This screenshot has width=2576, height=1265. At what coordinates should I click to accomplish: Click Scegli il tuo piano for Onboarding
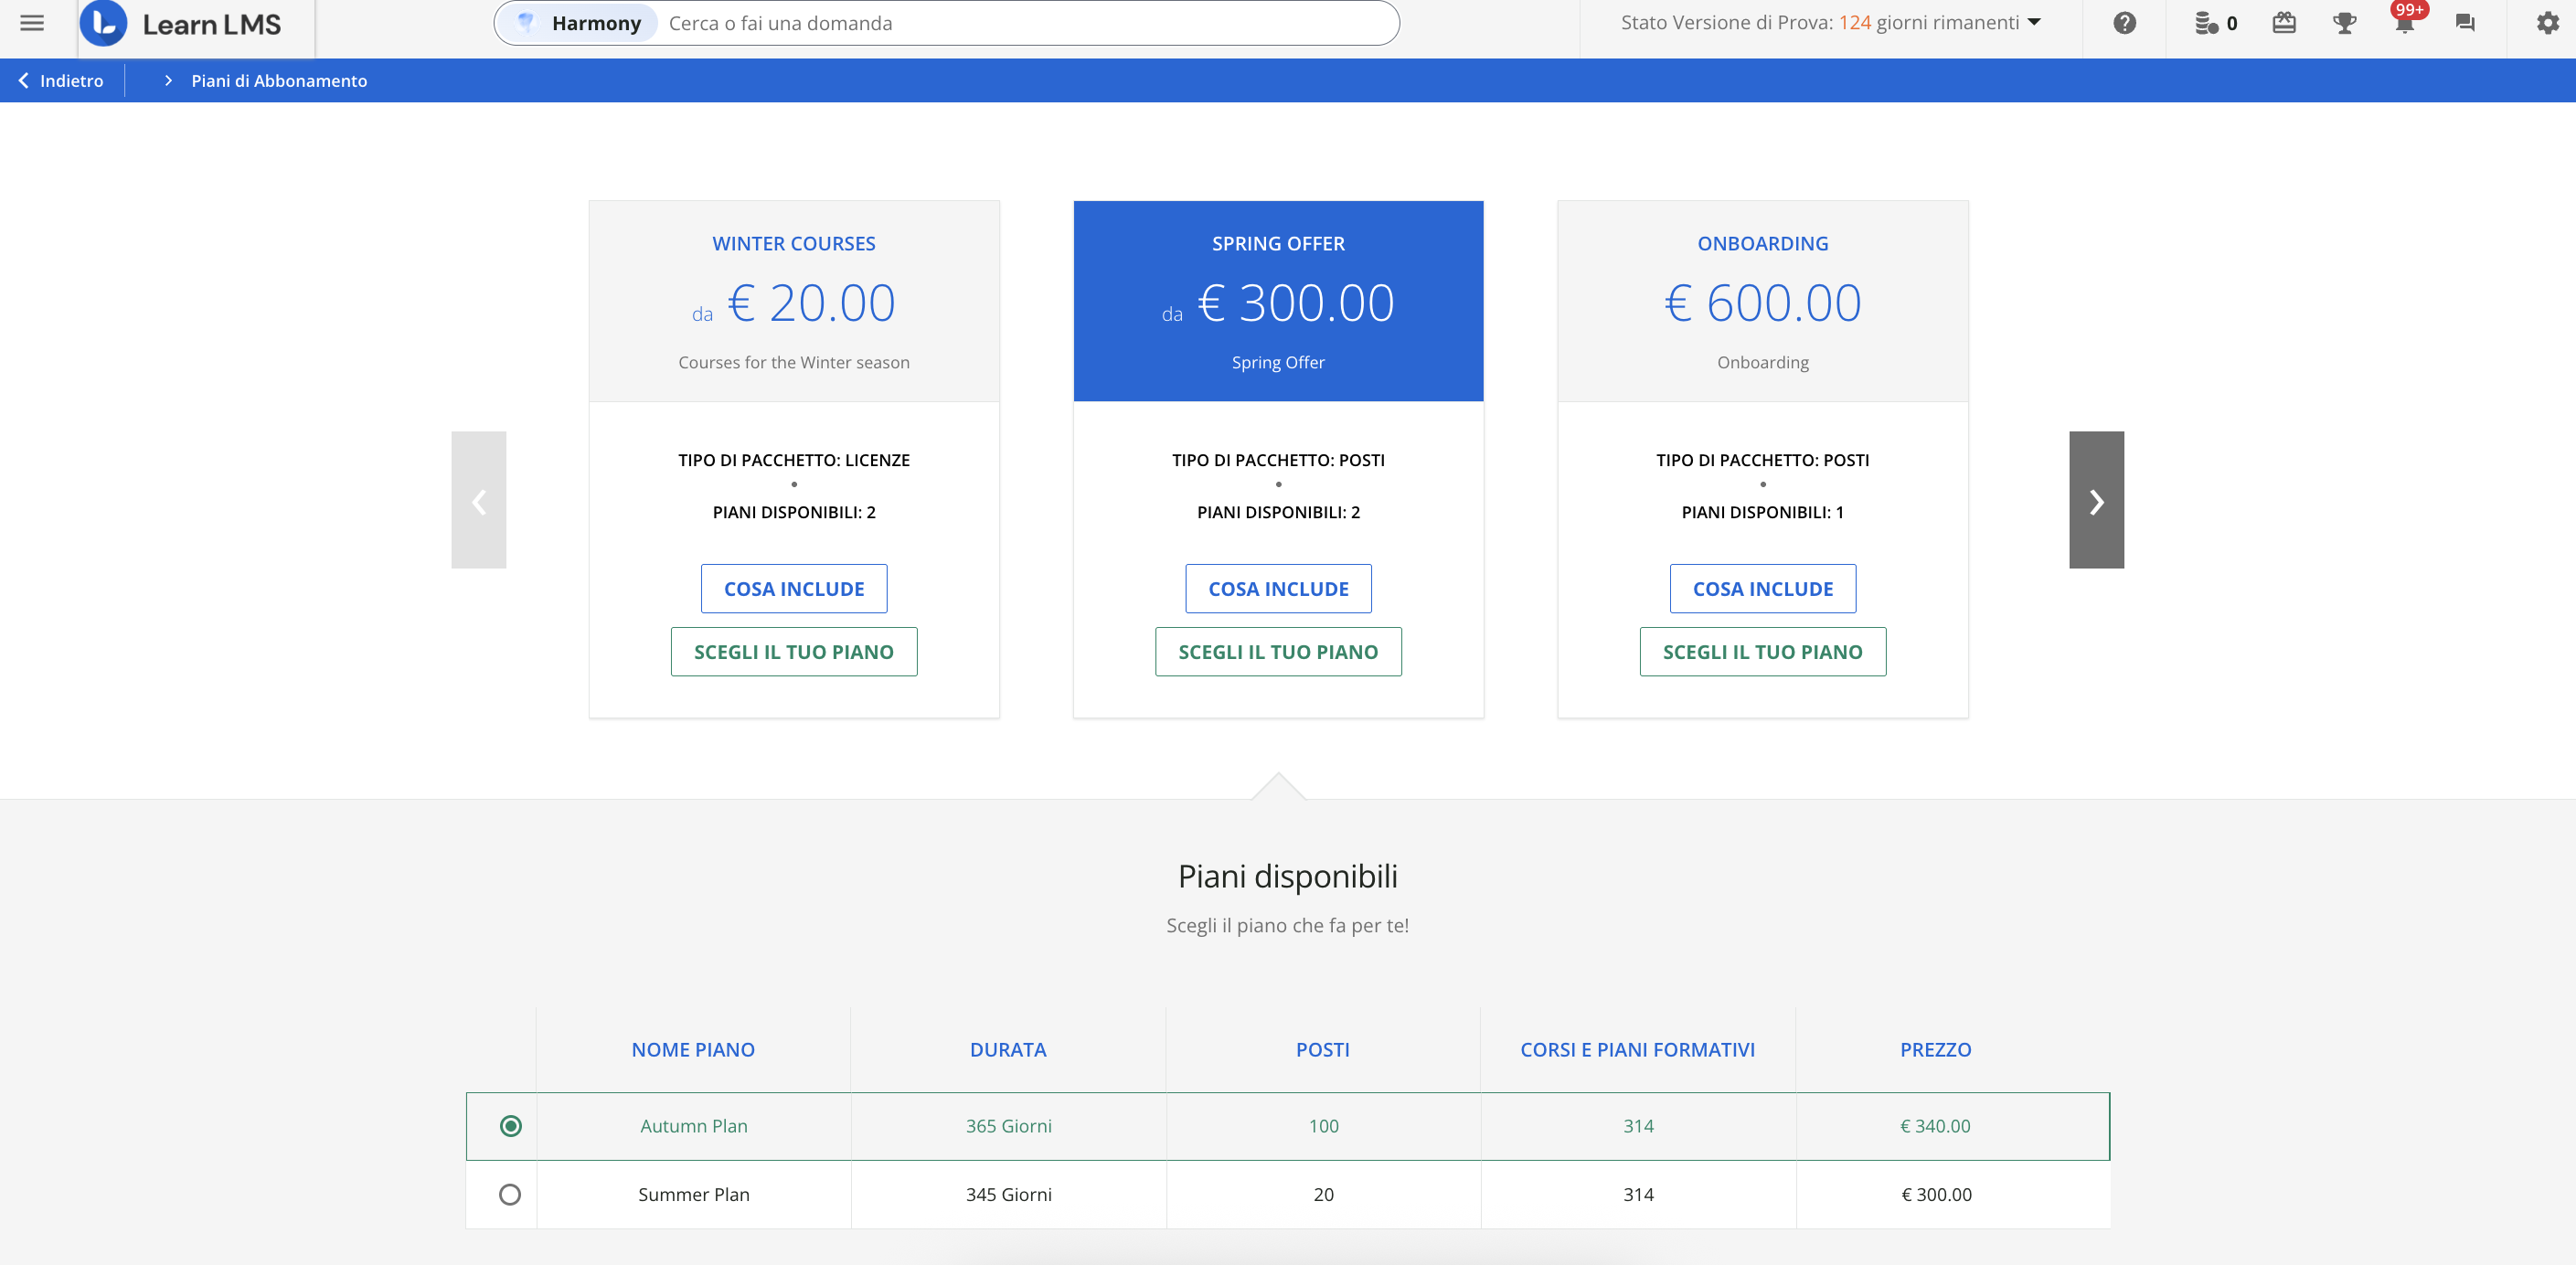point(1762,652)
